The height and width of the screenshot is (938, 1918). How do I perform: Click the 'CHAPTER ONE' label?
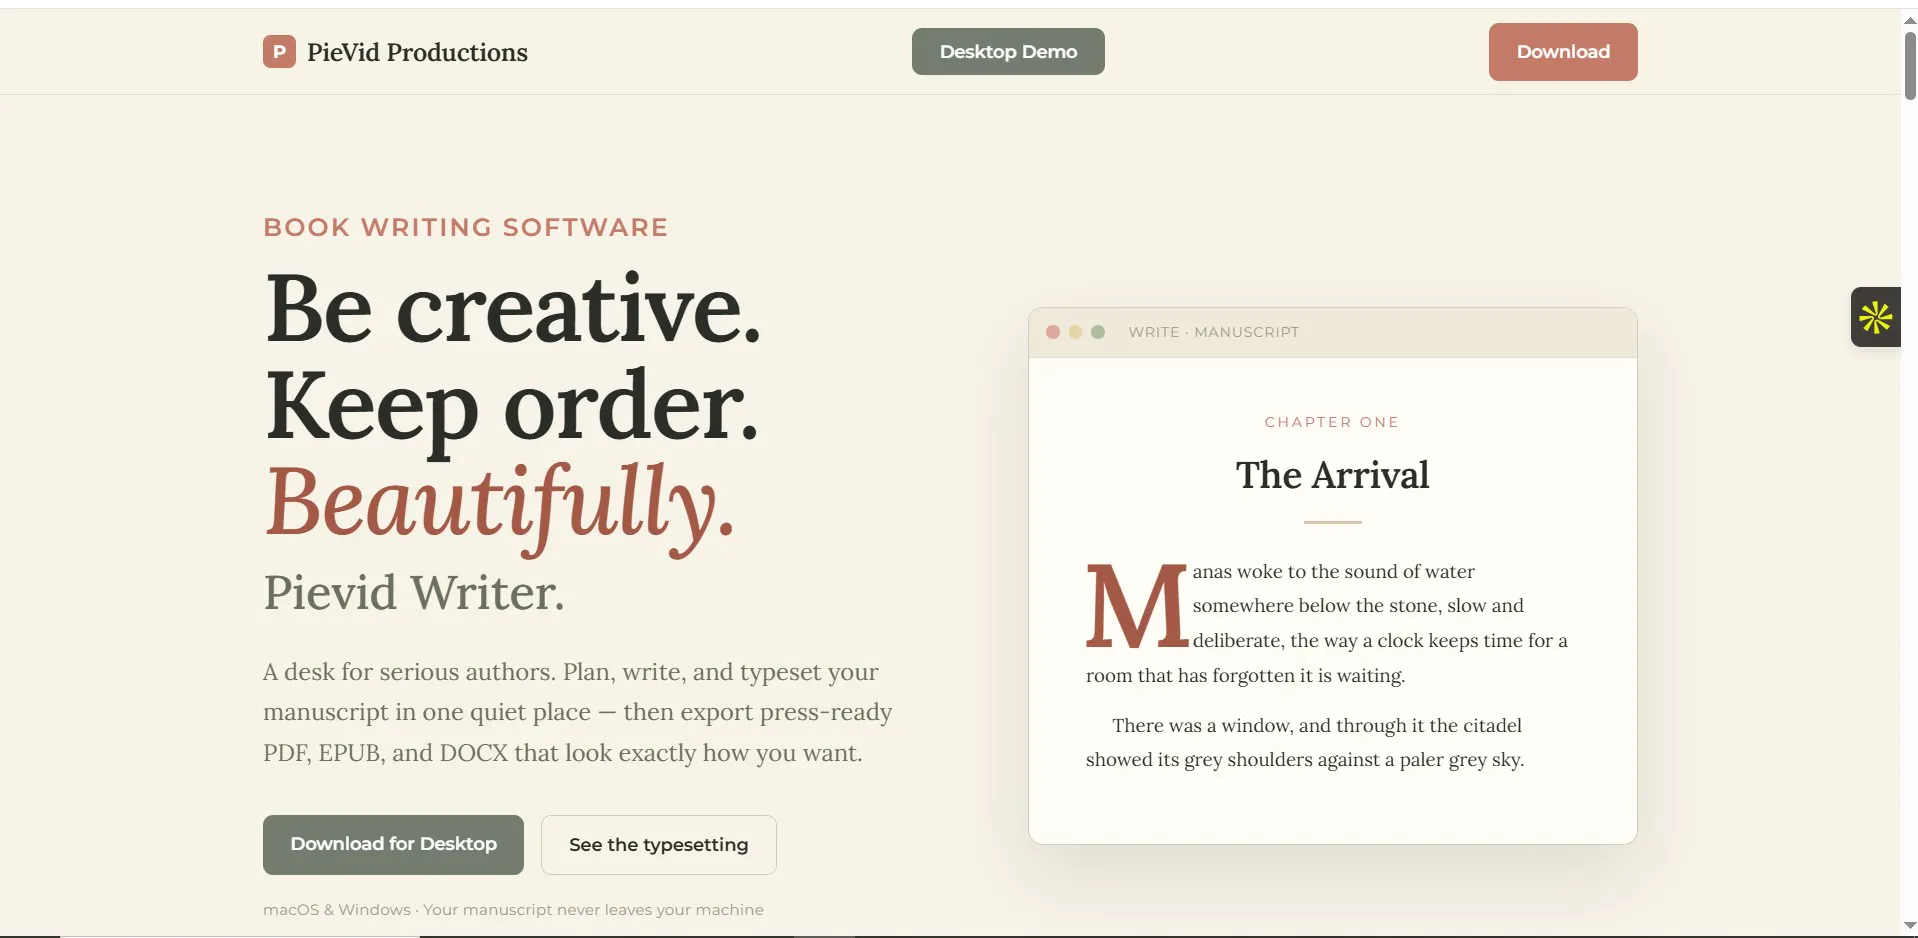click(x=1332, y=422)
